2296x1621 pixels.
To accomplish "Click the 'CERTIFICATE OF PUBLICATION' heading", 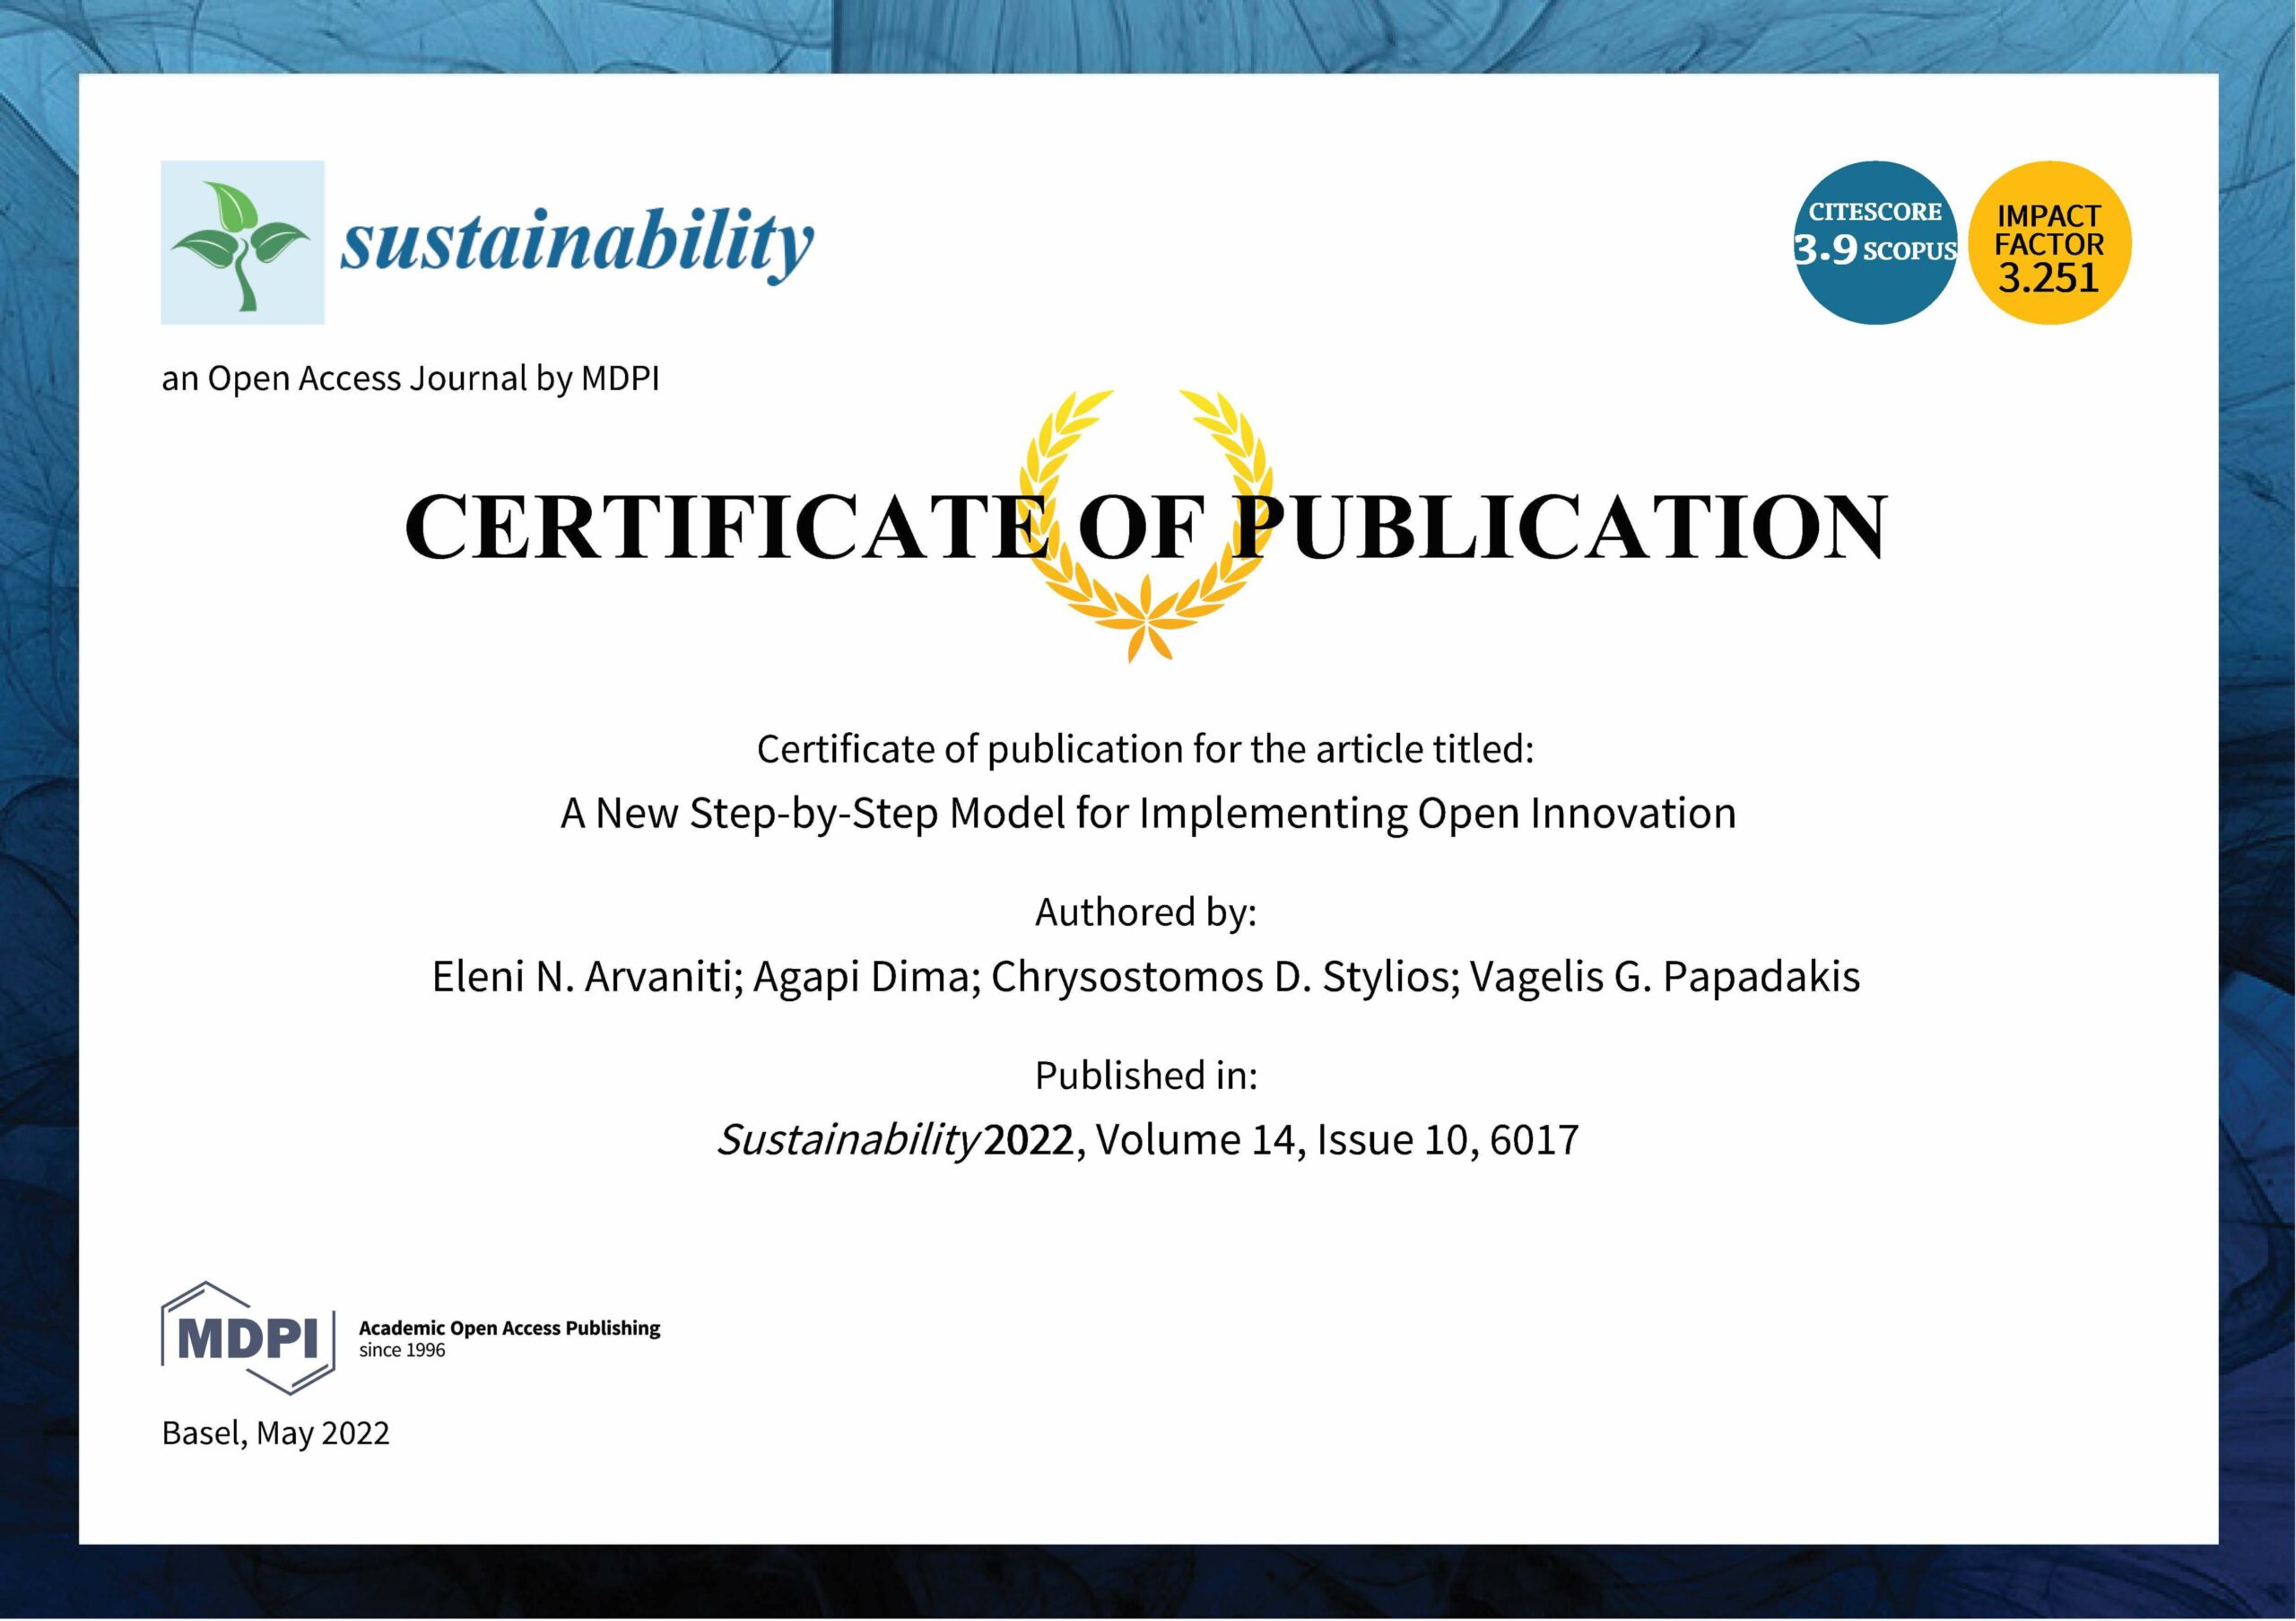I will [1146, 526].
